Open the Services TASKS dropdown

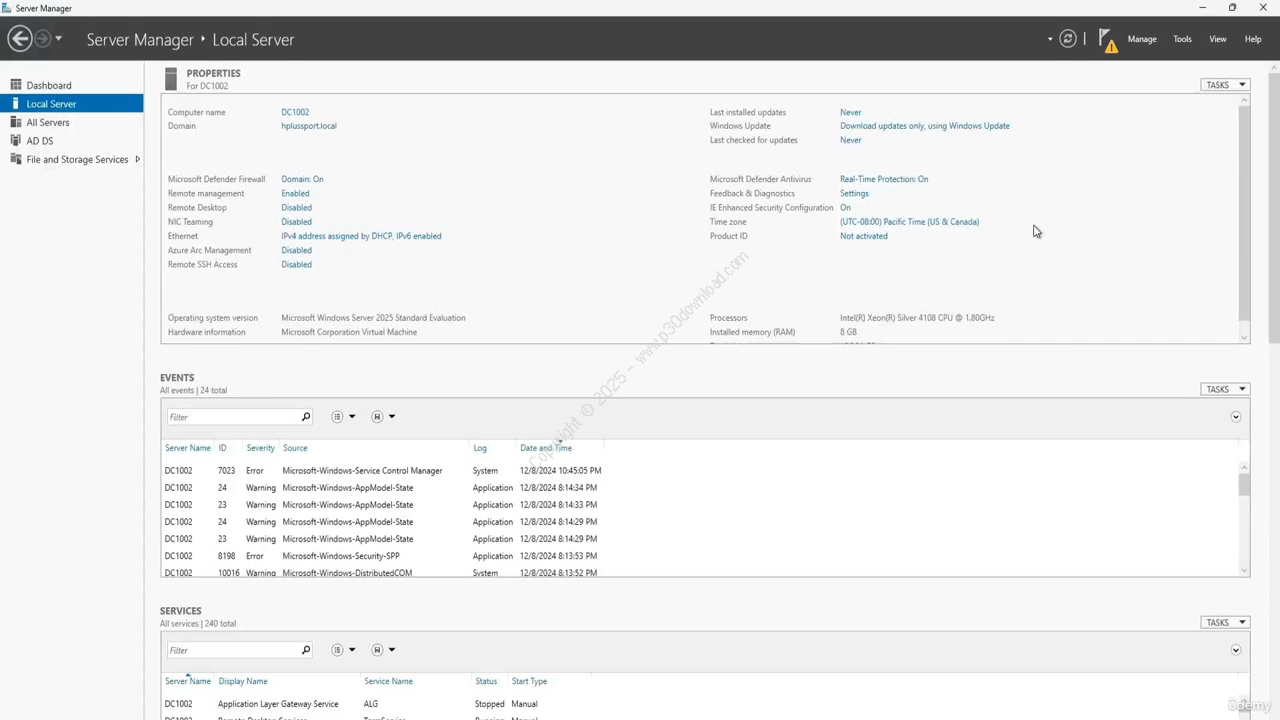coord(1225,622)
